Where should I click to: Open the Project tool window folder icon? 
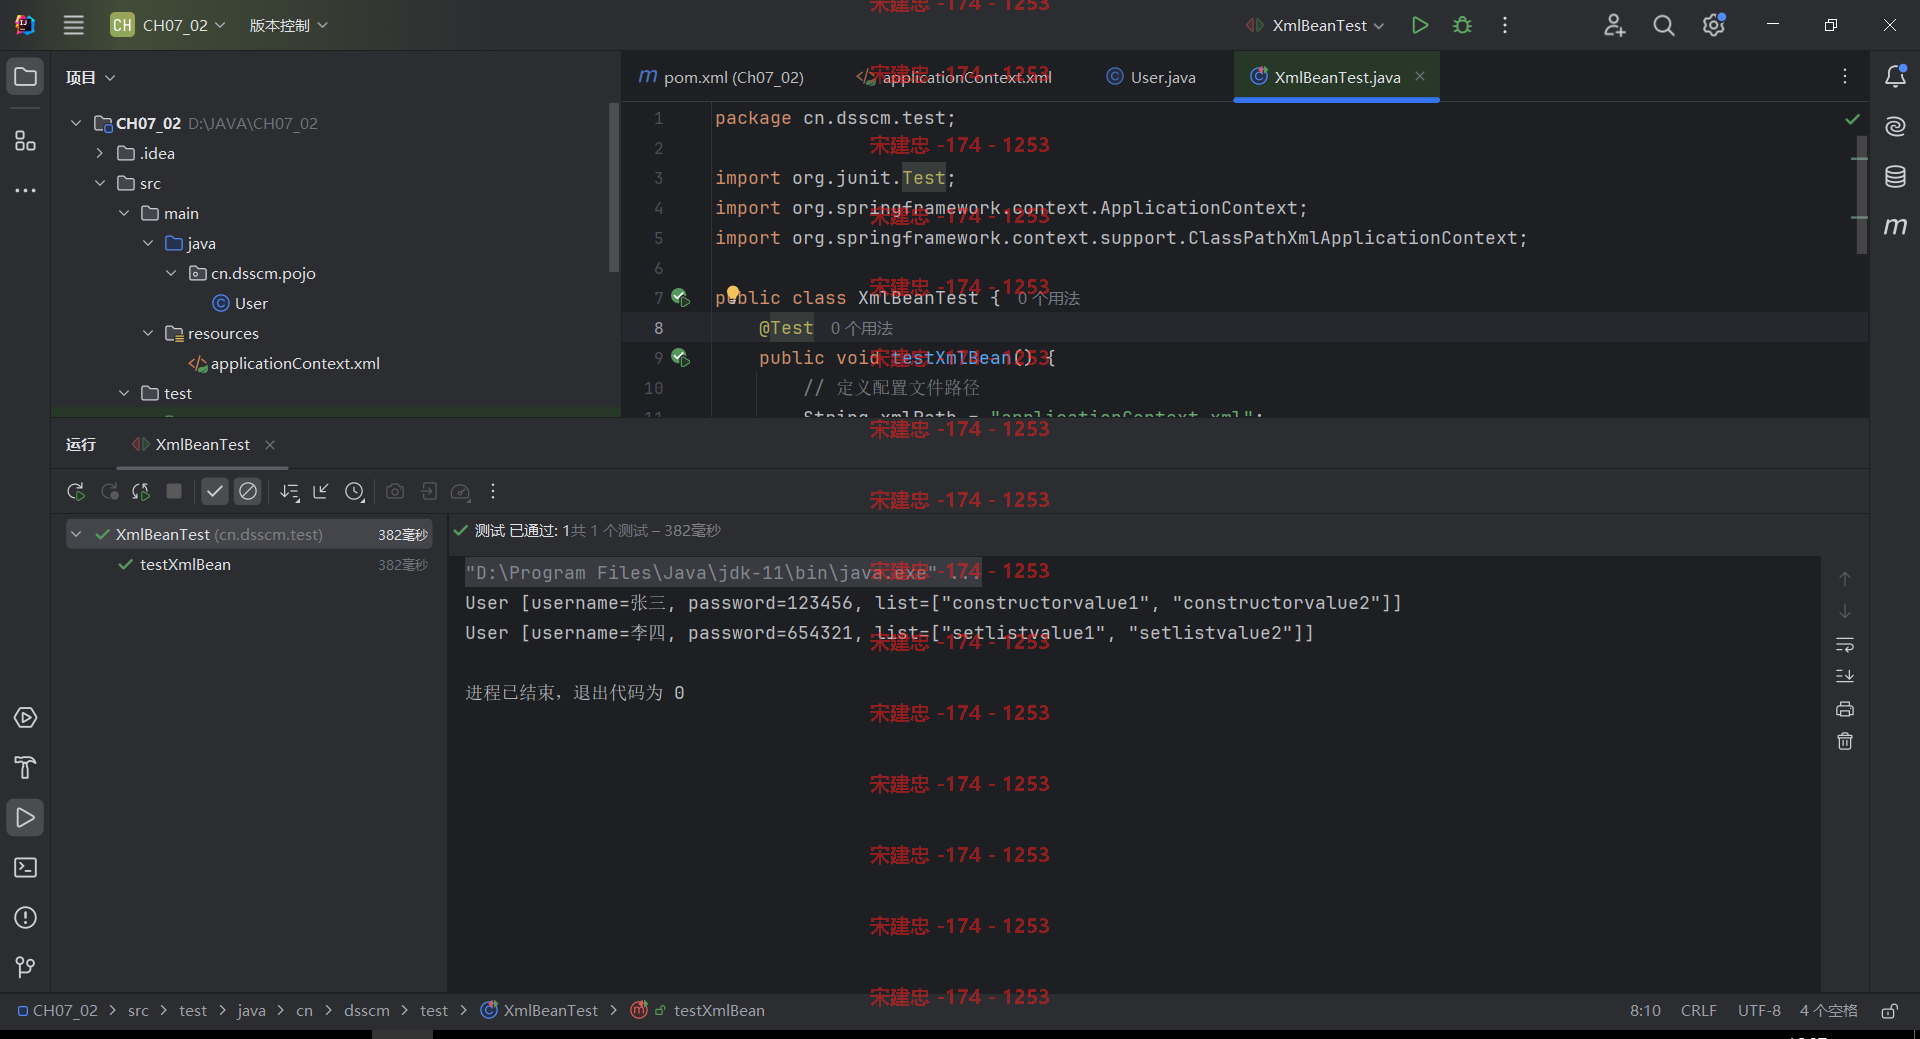click(25, 77)
